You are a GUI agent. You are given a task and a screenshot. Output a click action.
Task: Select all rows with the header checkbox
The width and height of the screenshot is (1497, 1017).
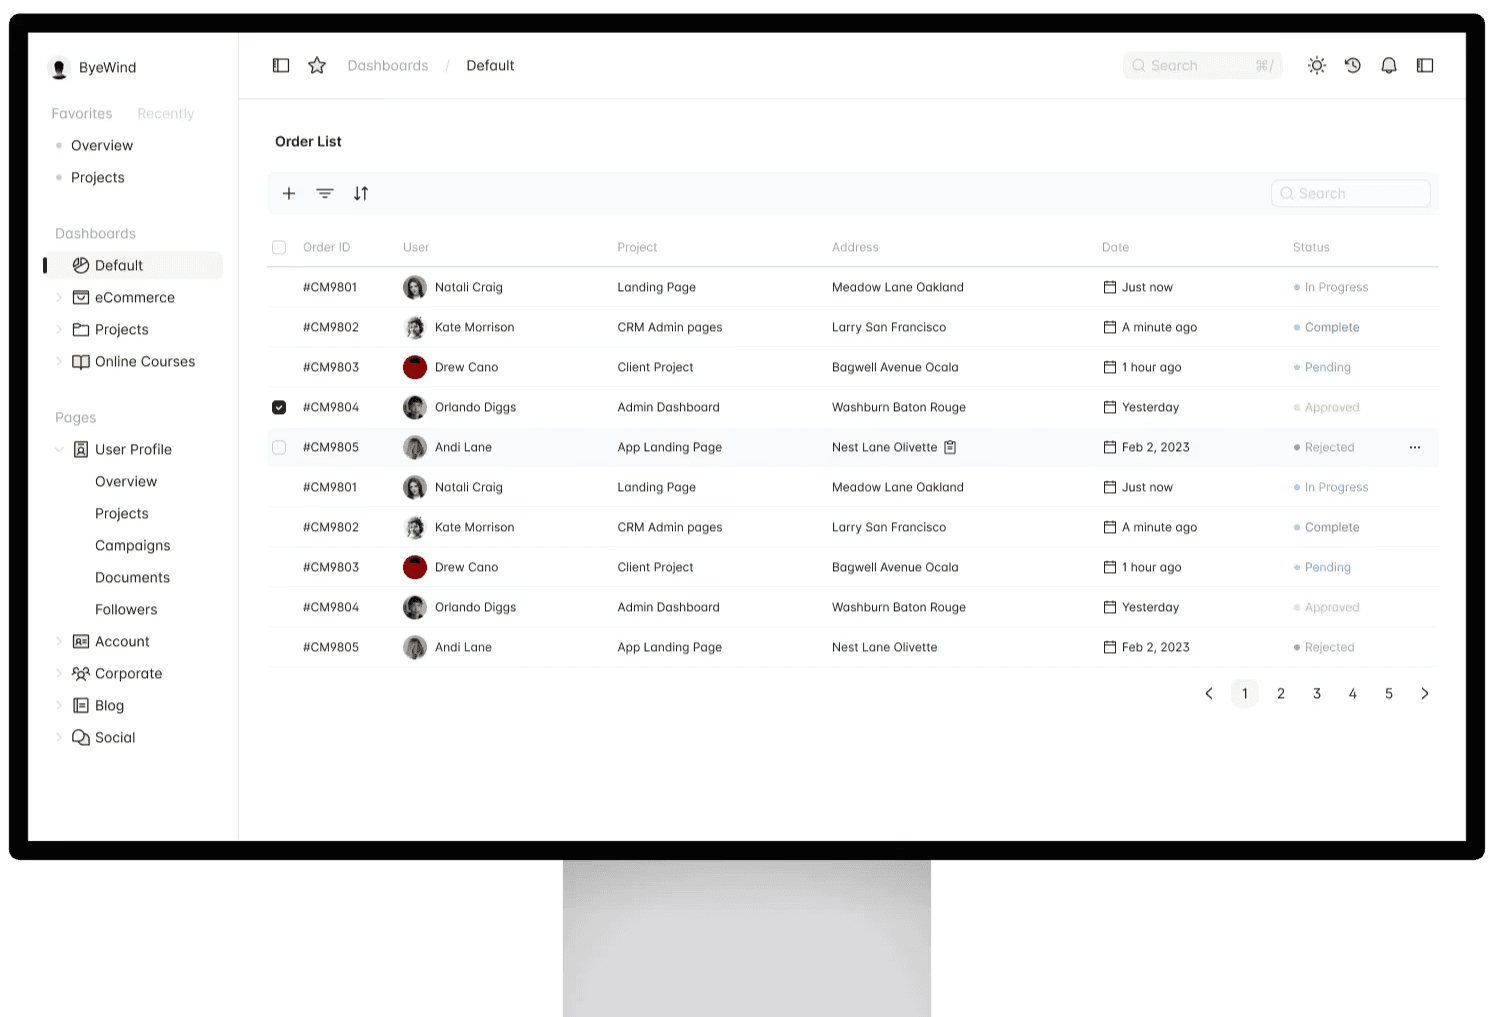[x=279, y=247]
